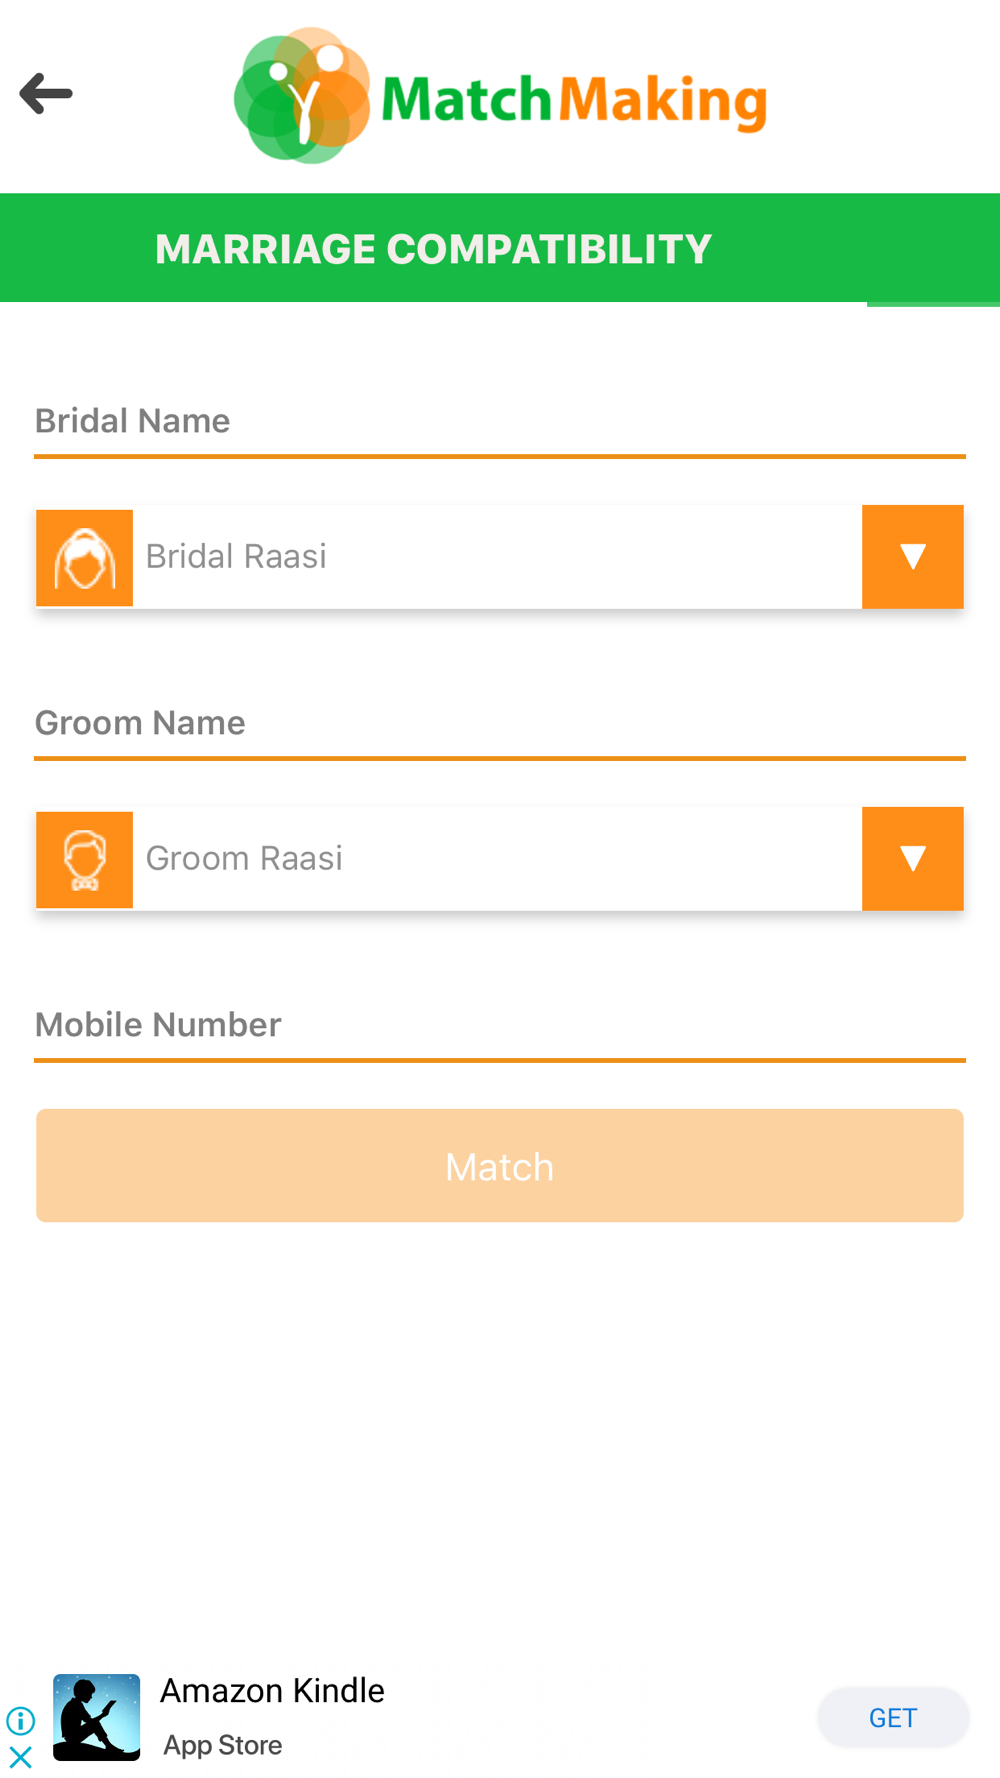This screenshot has height=1778, width=1000.
Task: Tap the bride avatar icon
Action: click(85, 558)
